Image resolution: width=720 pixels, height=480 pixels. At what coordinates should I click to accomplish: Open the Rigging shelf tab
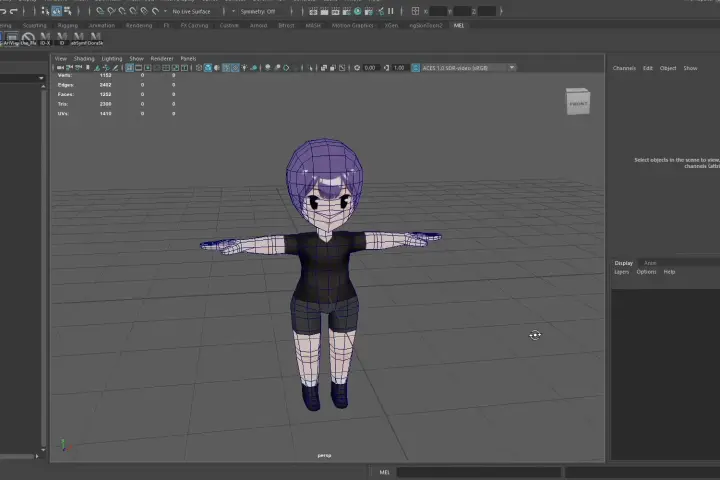tap(68, 25)
